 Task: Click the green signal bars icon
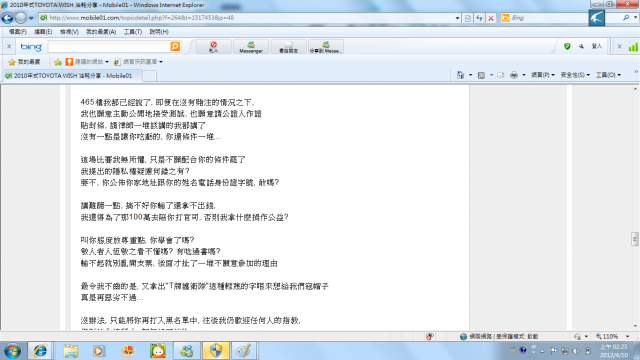(633, 47)
